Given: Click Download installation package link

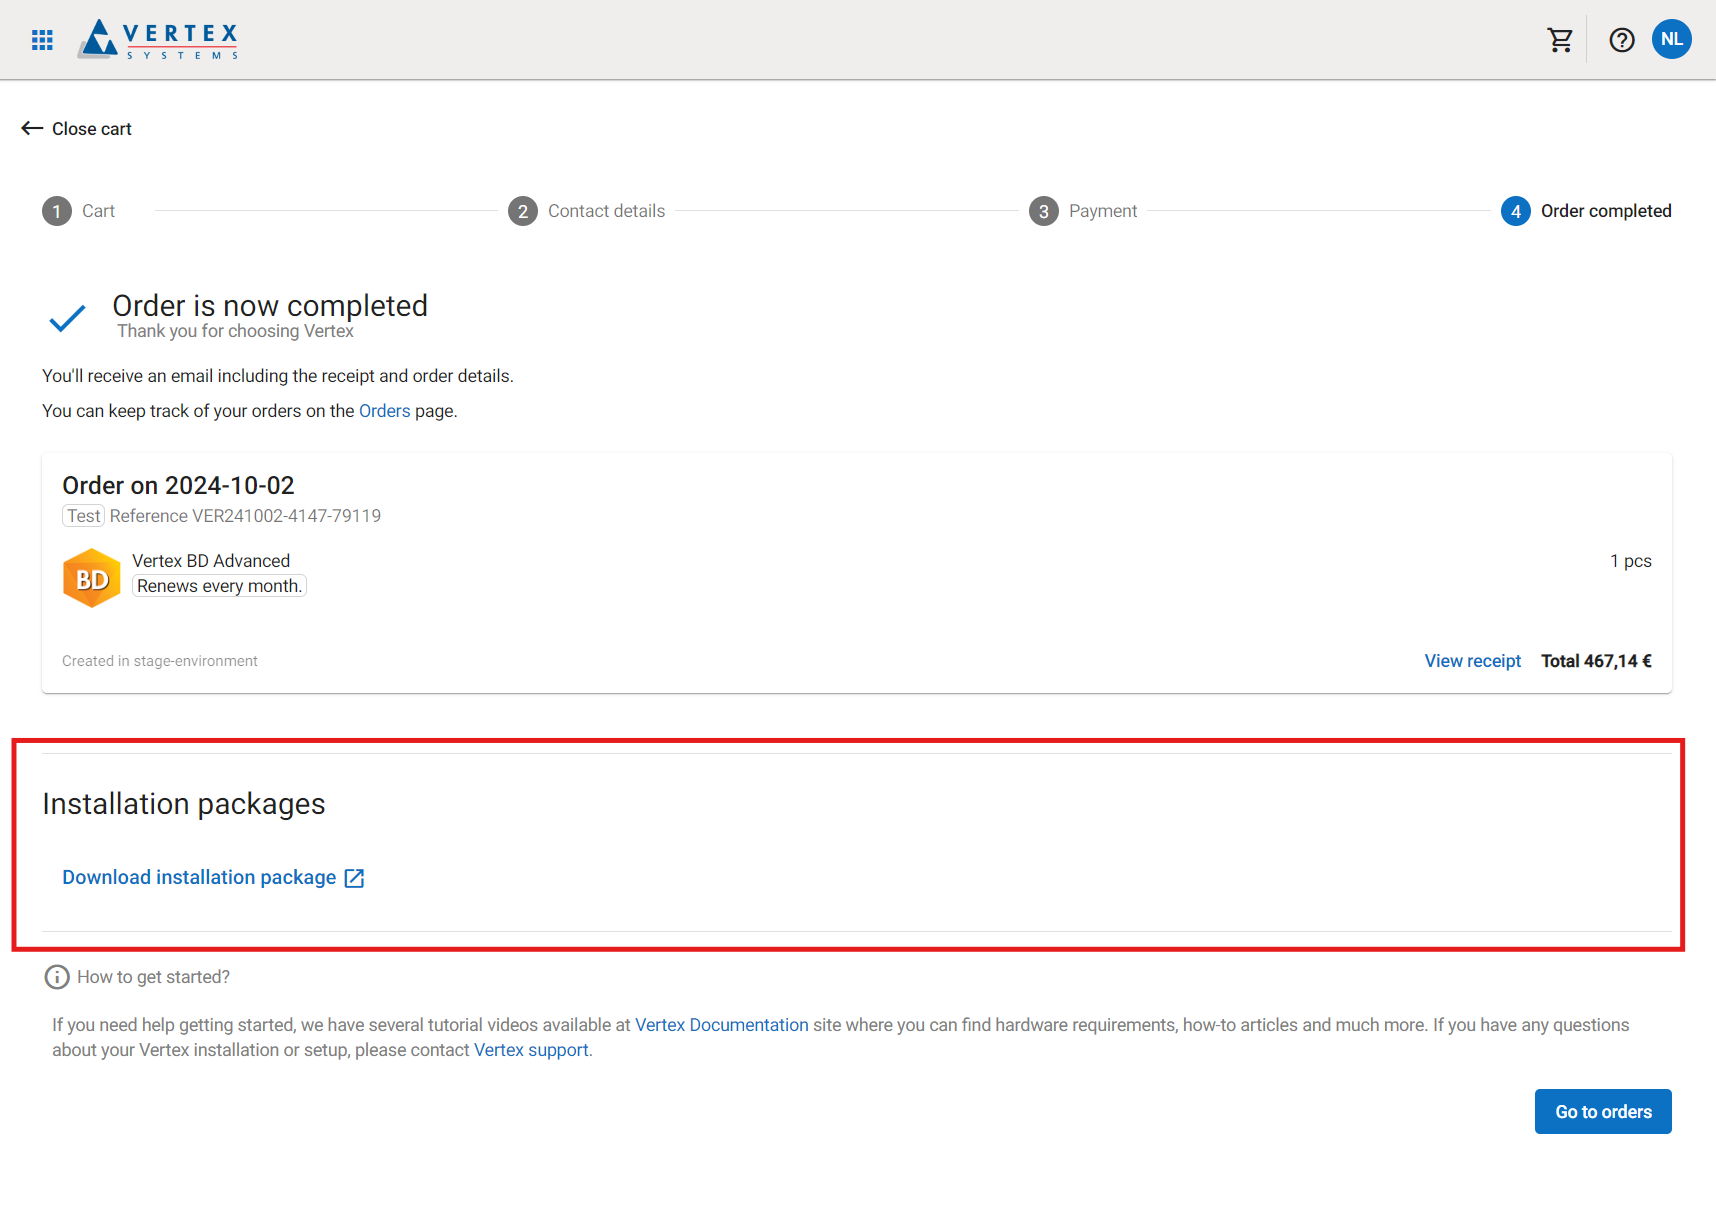Looking at the screenshot, I should click(199, 878).
